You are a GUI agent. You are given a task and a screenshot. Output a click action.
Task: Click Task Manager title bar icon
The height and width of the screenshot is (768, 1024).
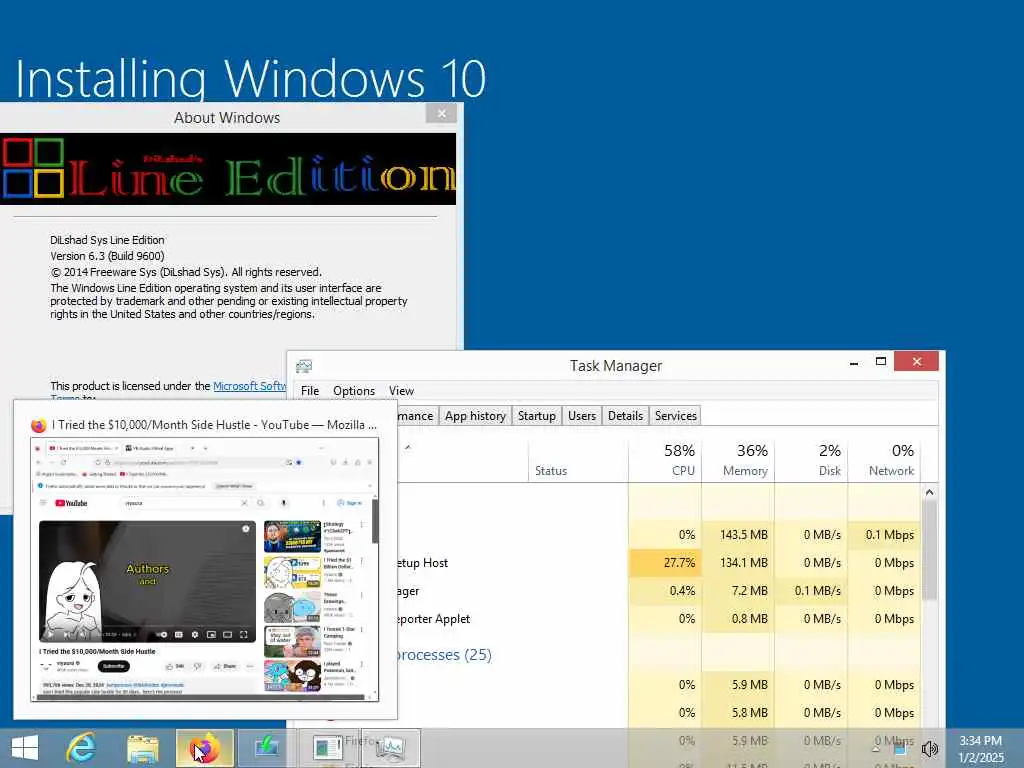pyautogui.click(x=304, y=366)
